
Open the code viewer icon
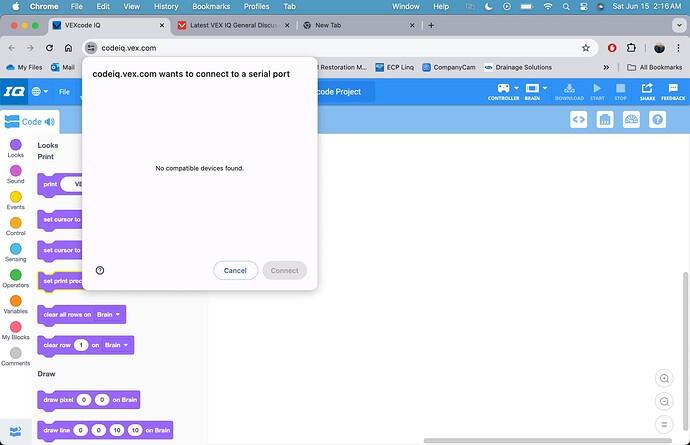(578, 120)
